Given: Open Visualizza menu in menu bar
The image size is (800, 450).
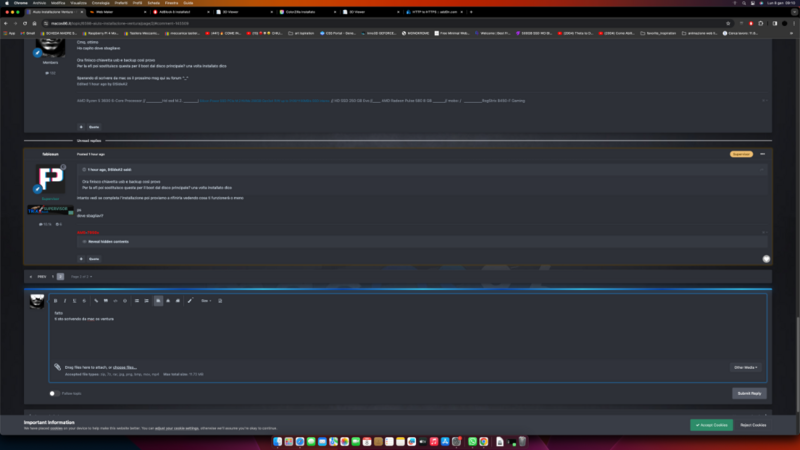Looking at the screenshot, I should [x=78, y=3].
